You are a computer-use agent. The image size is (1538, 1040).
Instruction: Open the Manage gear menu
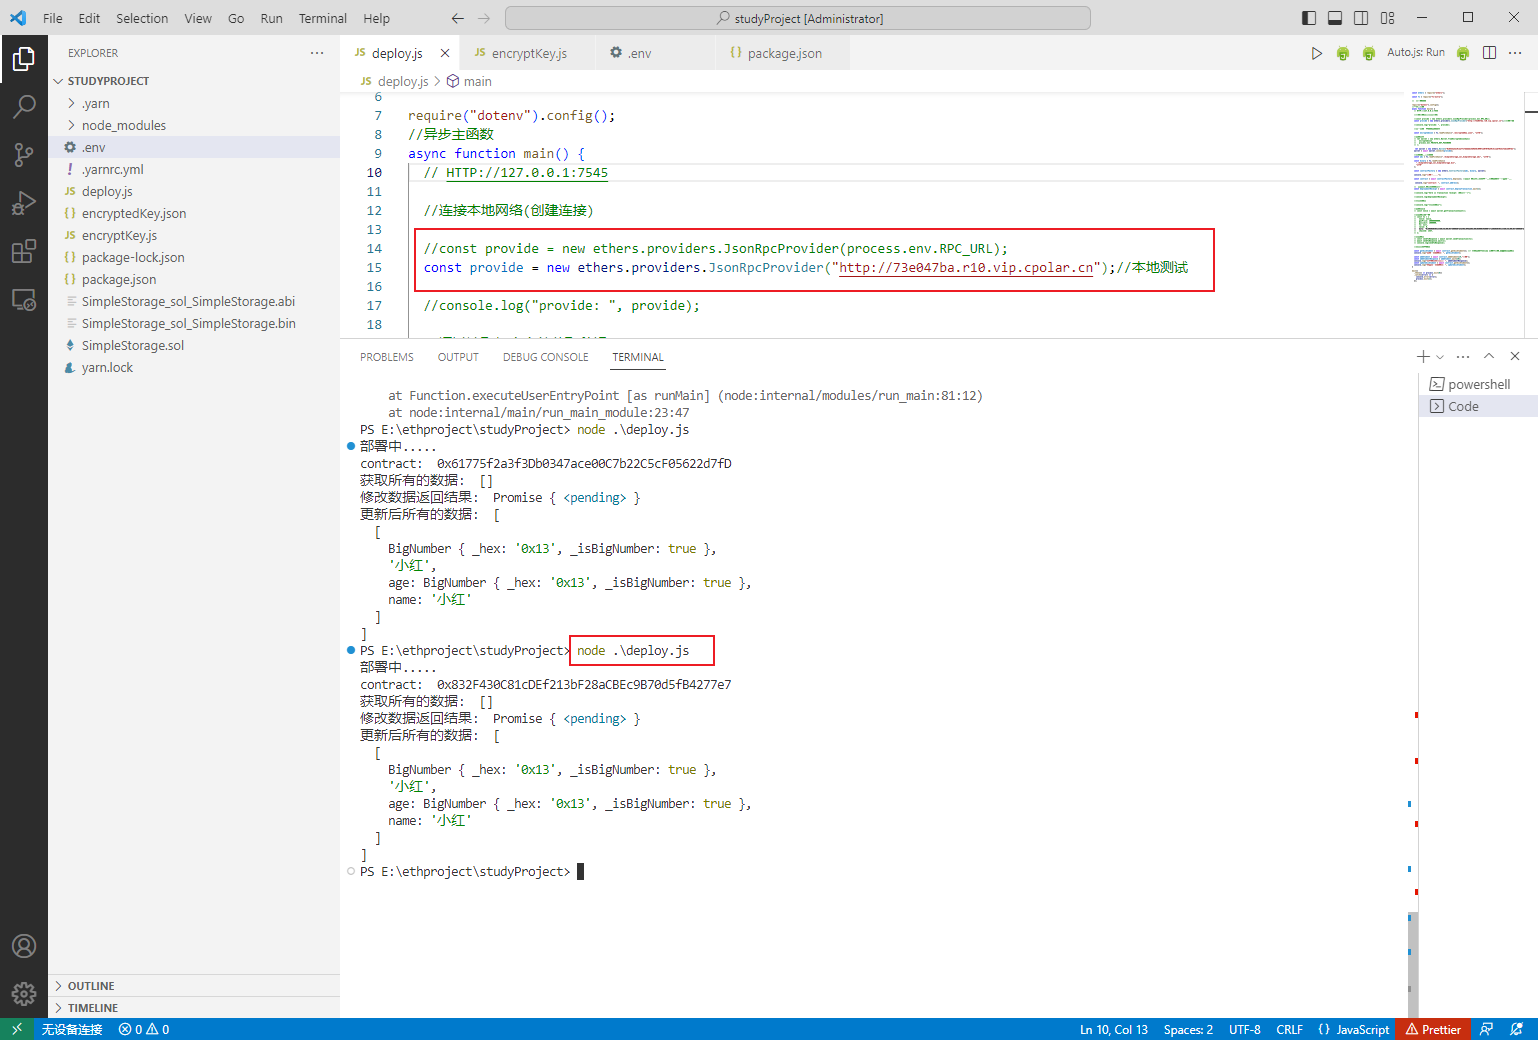(x=24, y=994)
